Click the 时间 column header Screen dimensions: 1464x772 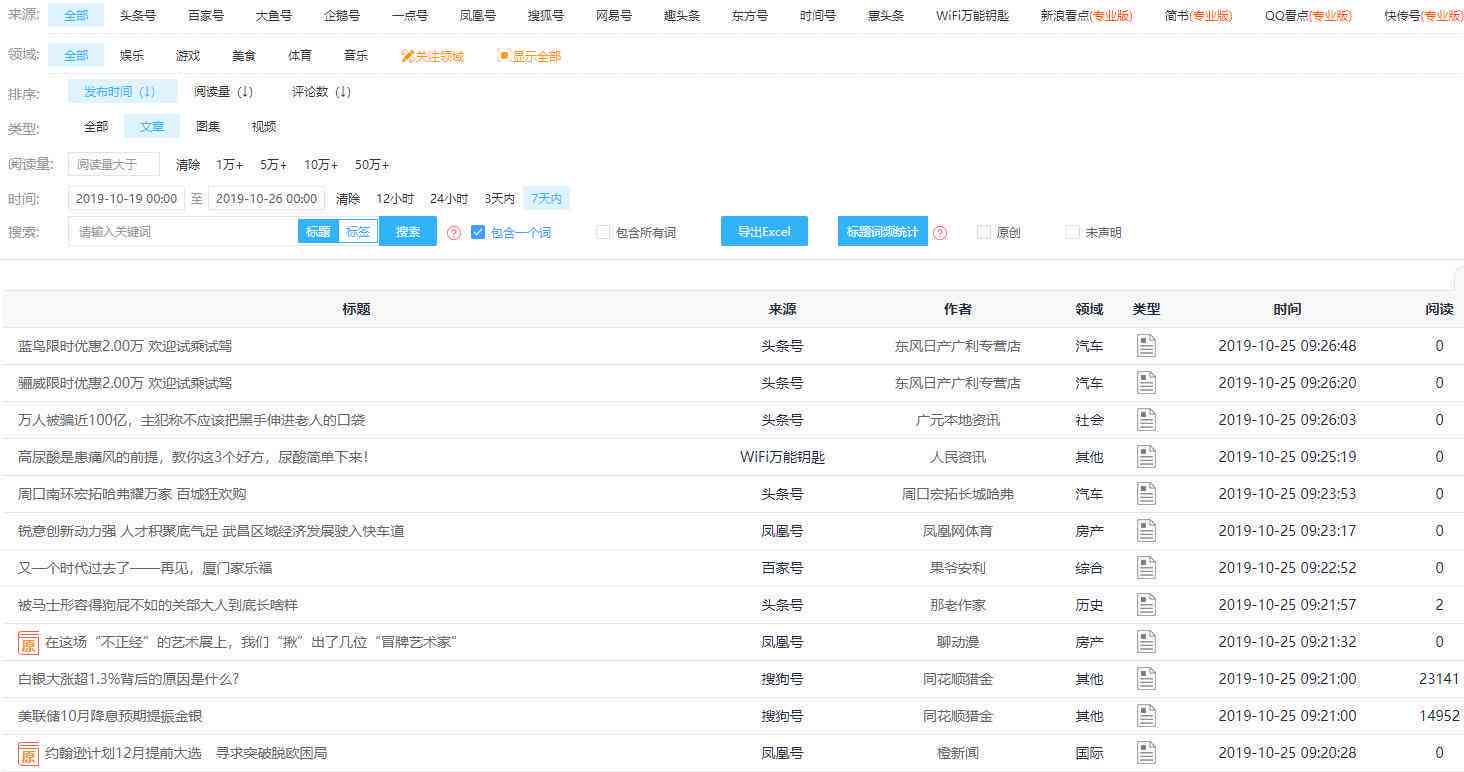point(1287,309)
